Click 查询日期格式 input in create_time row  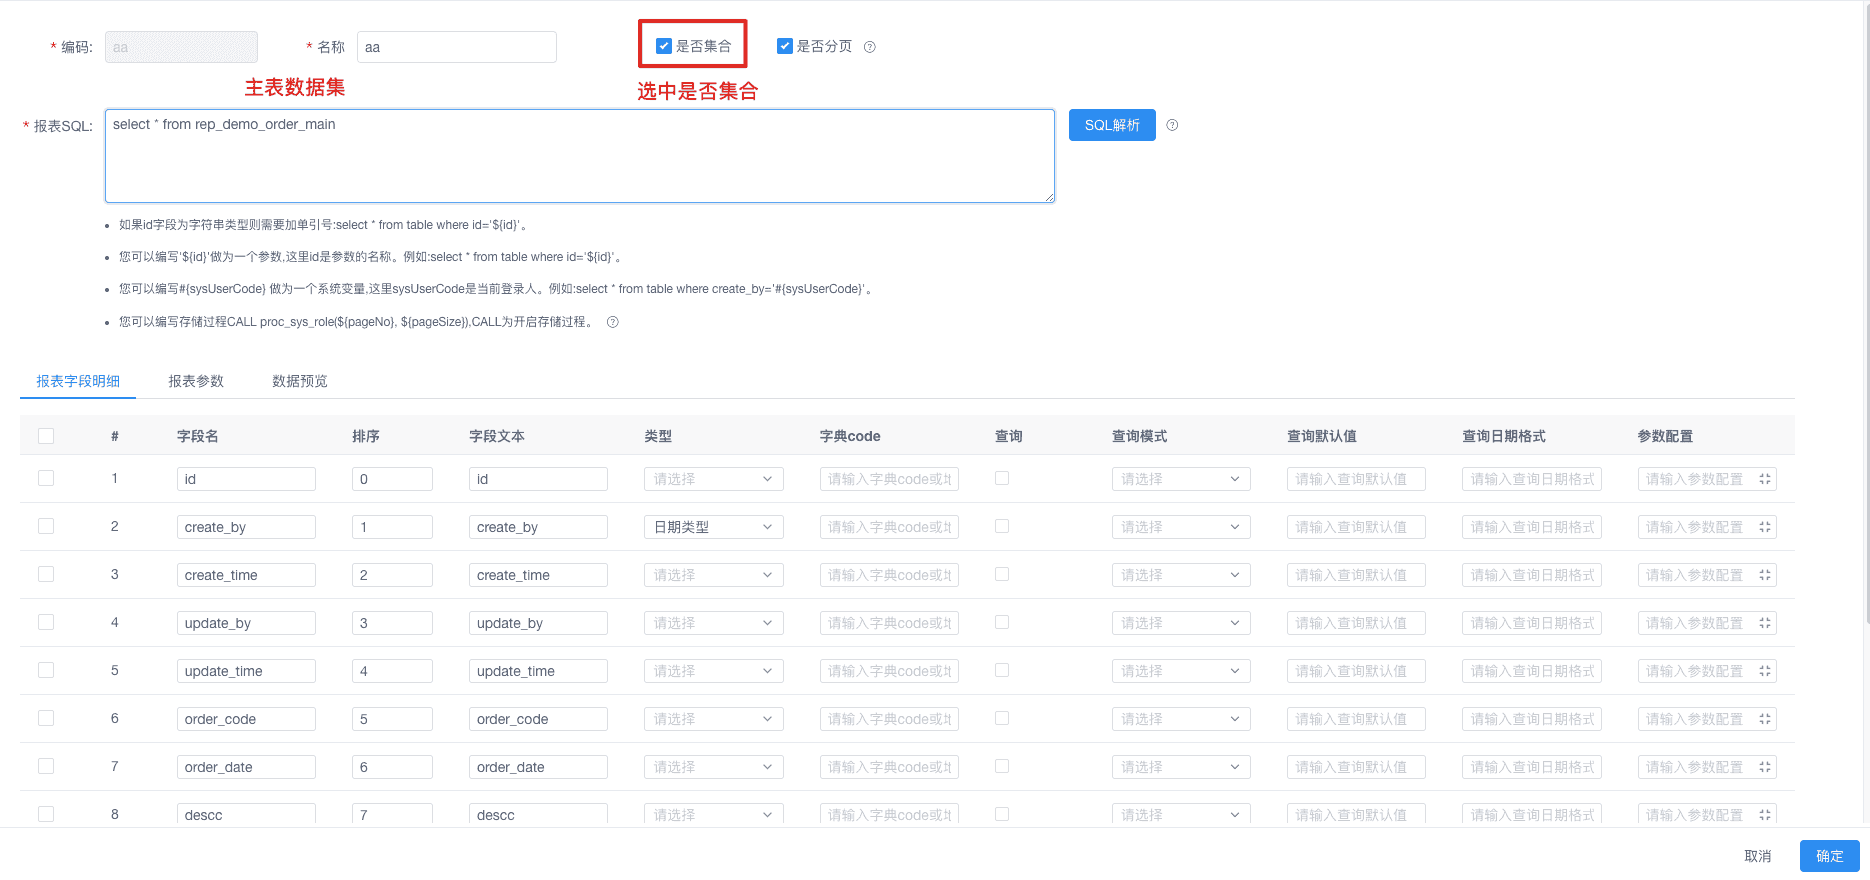pos(1532,575)
